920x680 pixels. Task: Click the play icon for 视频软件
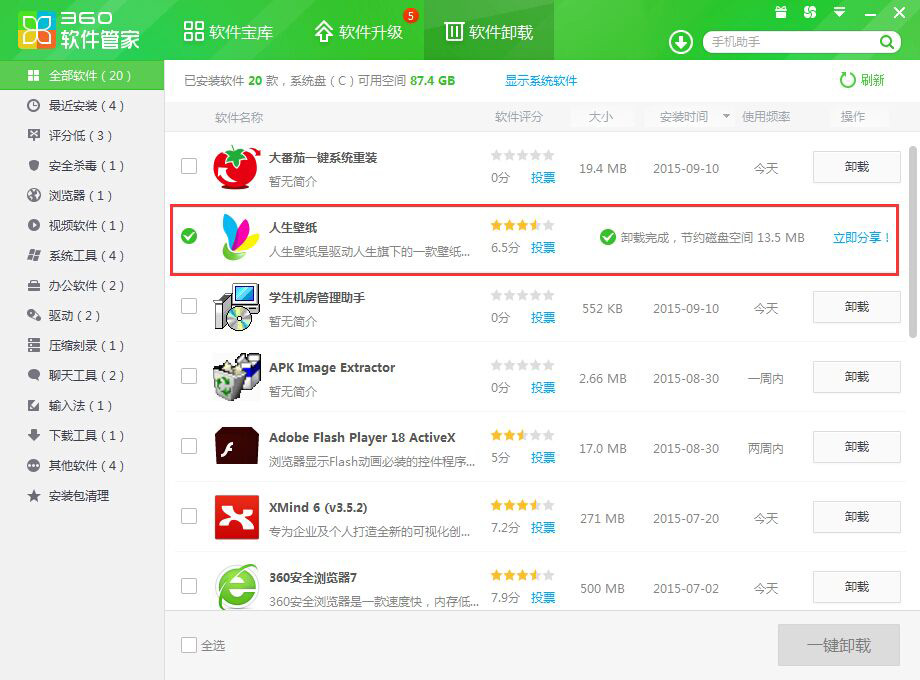pyautogui.click(x=34, y=225)
